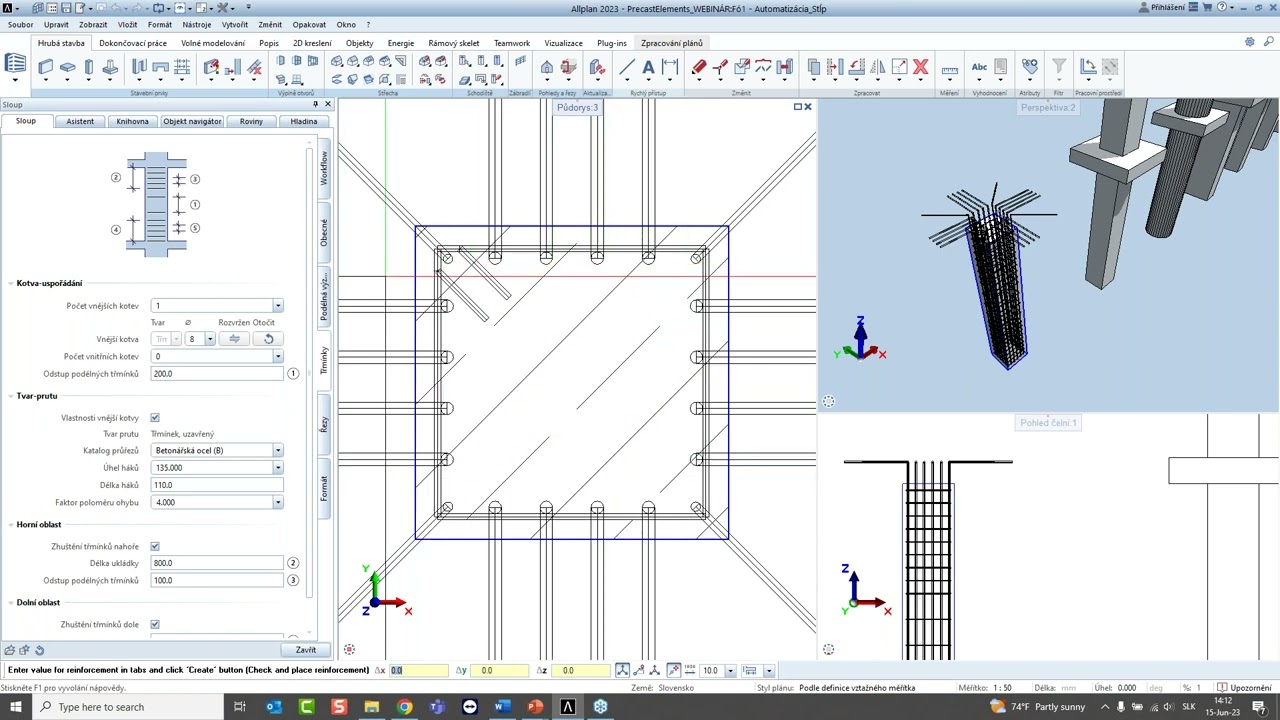This screenshot has height=720, width=1280.
Task: Open Allplan from the Windows taskbar
Action: click(568, 707)
